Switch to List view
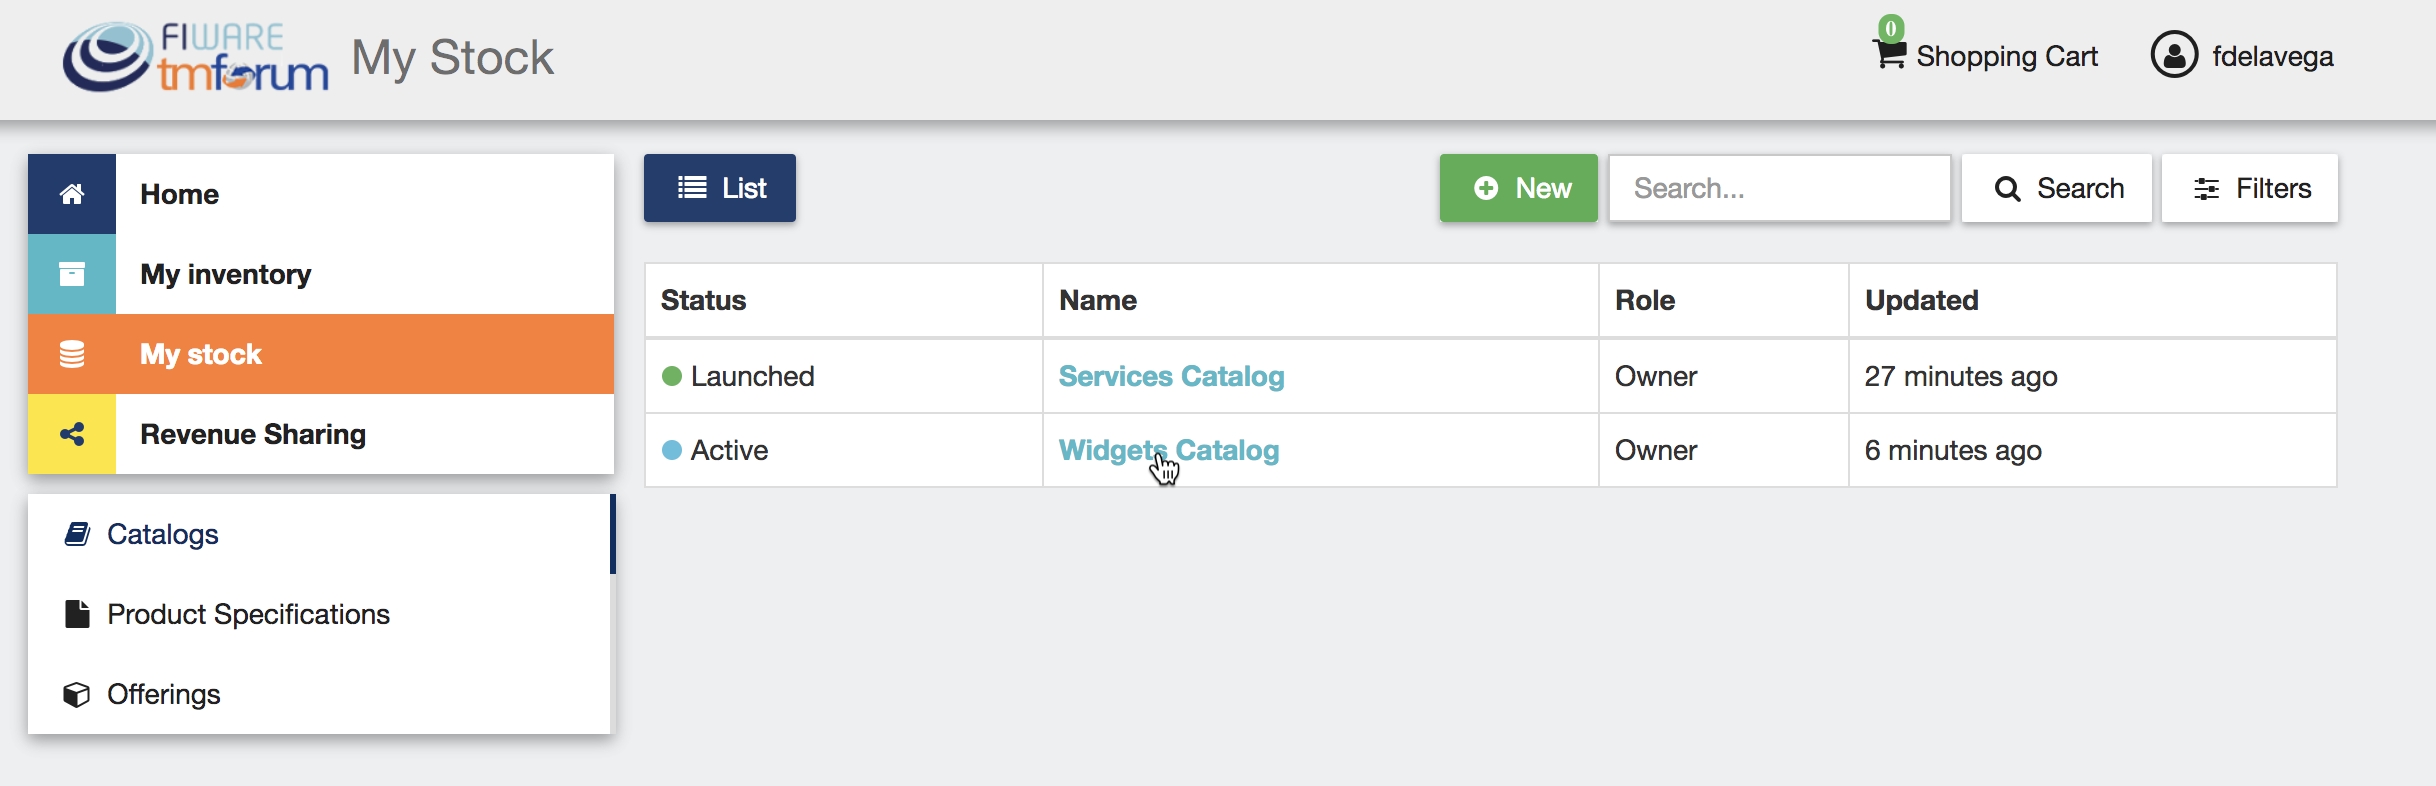Image resolution: width=2436 pixels, height=786 pixels. (720, 188)
